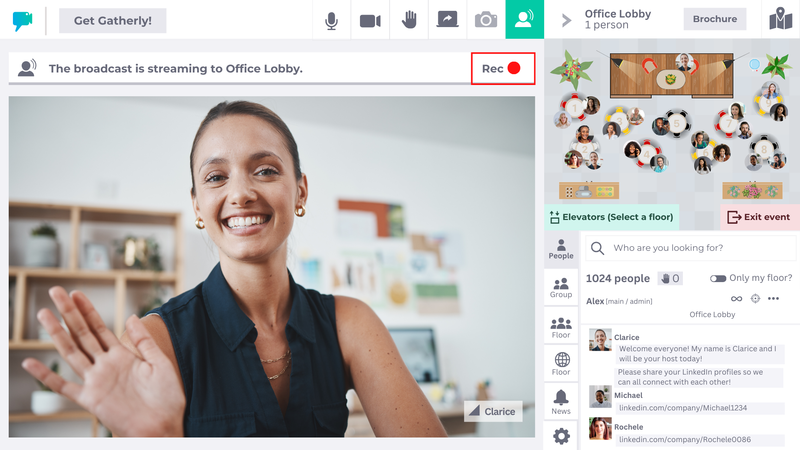The image size is (800, 450).
Task: Open Elevators floor selector
Action: [611, 217]
